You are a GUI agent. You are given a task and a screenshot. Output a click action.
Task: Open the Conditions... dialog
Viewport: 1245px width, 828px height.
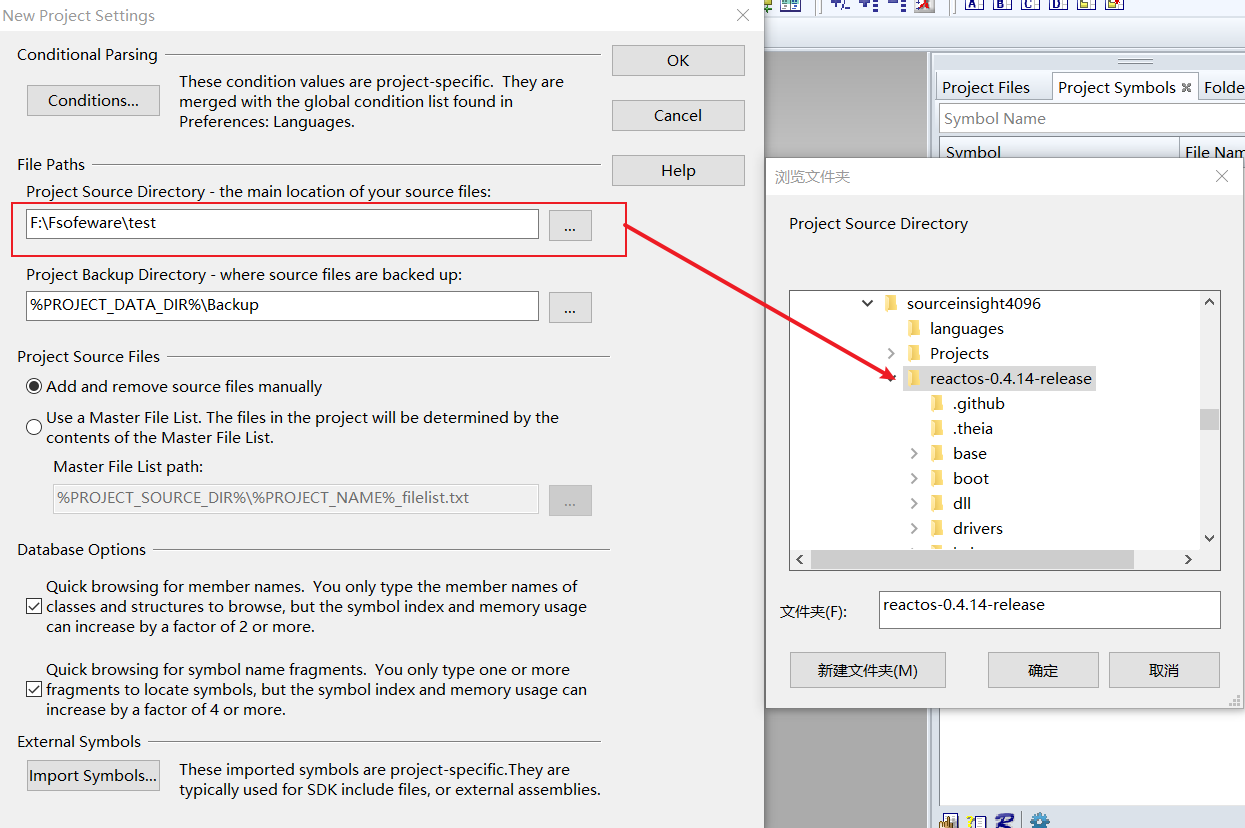point(93,100)
